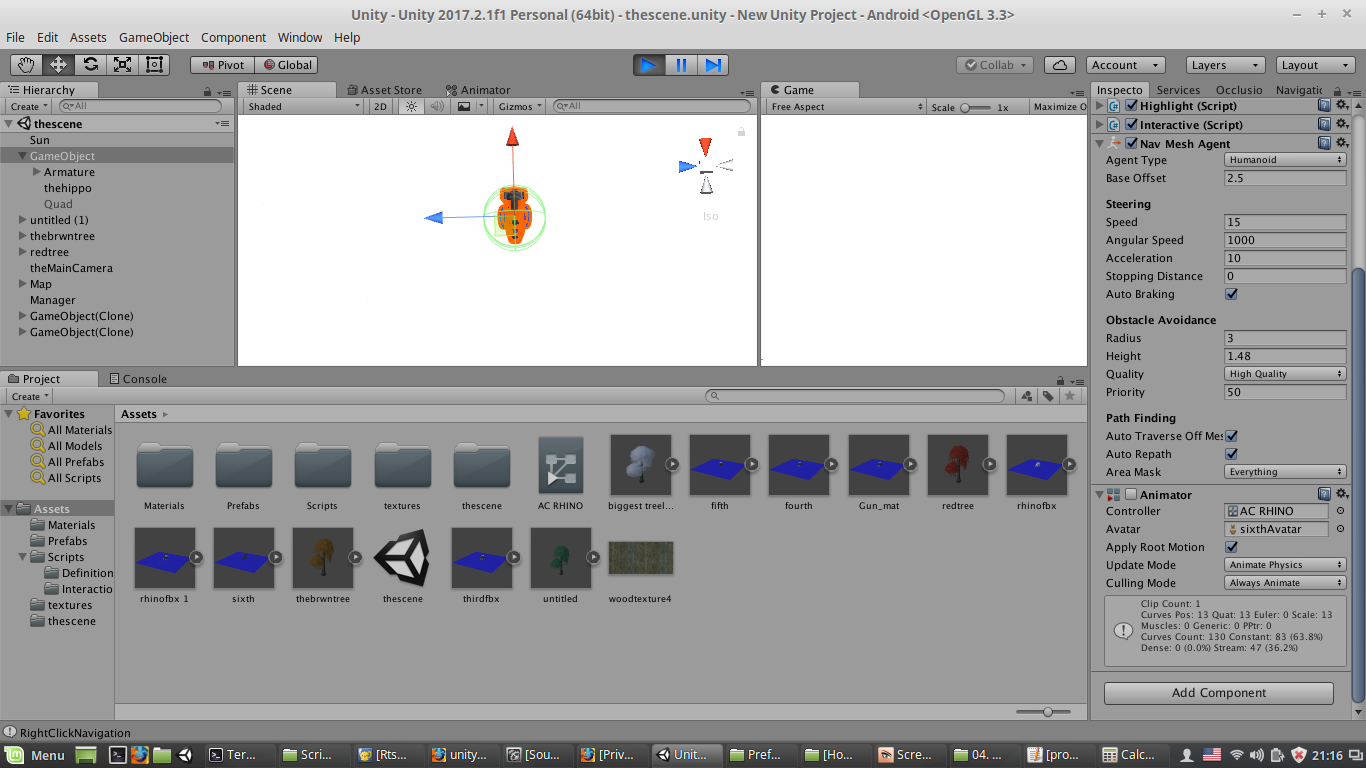
Task: Expand the redtree asset preview arrow
Action: (x=990, y=464)
